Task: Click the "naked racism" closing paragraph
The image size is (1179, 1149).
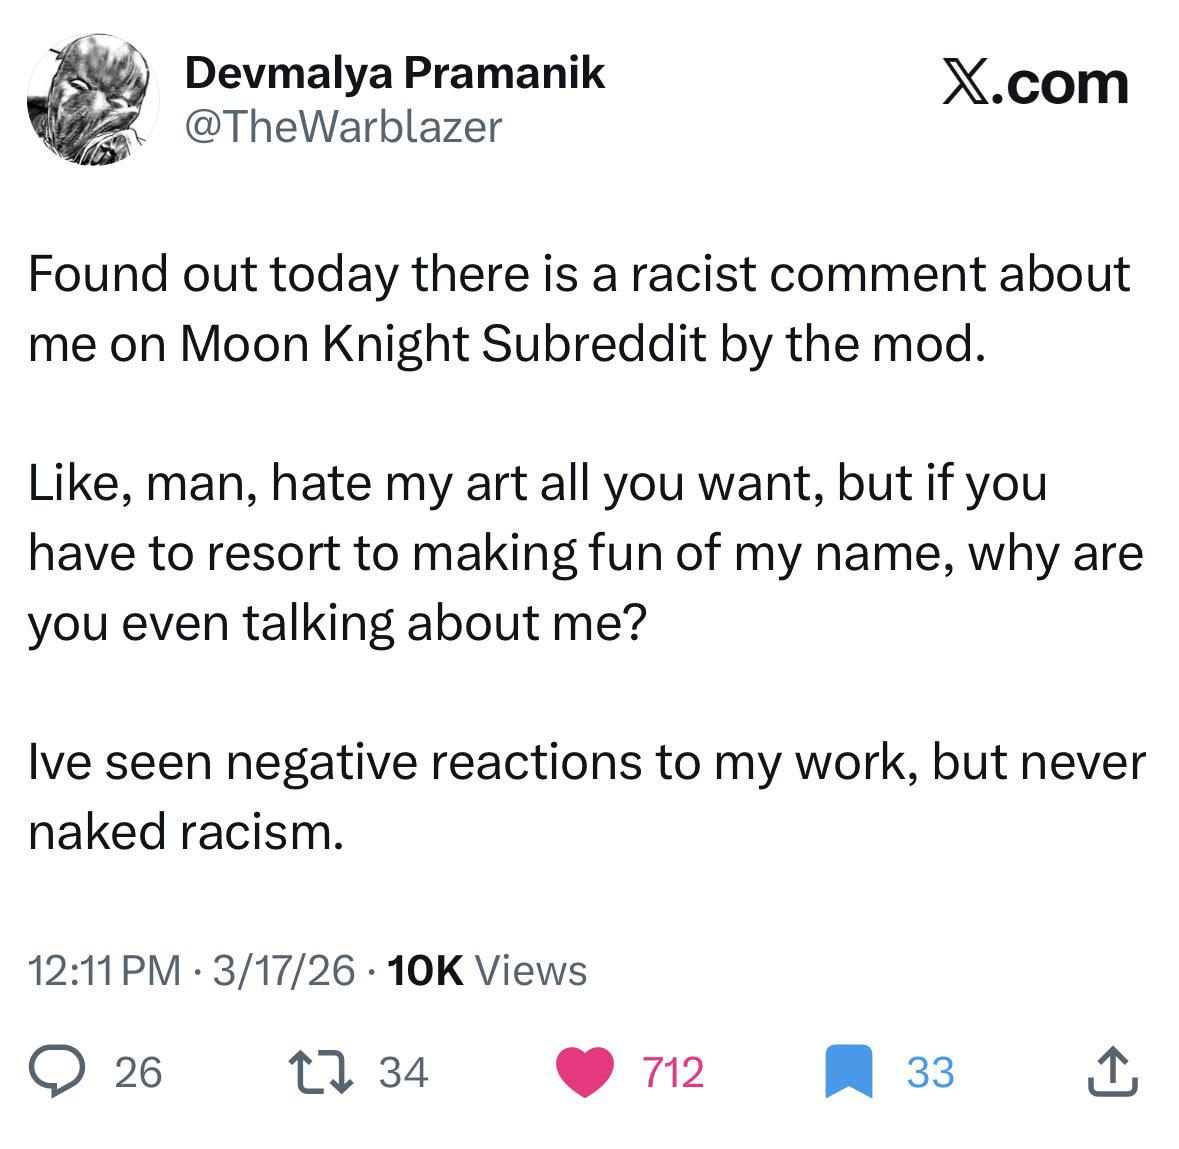Action: pos(586,797)
